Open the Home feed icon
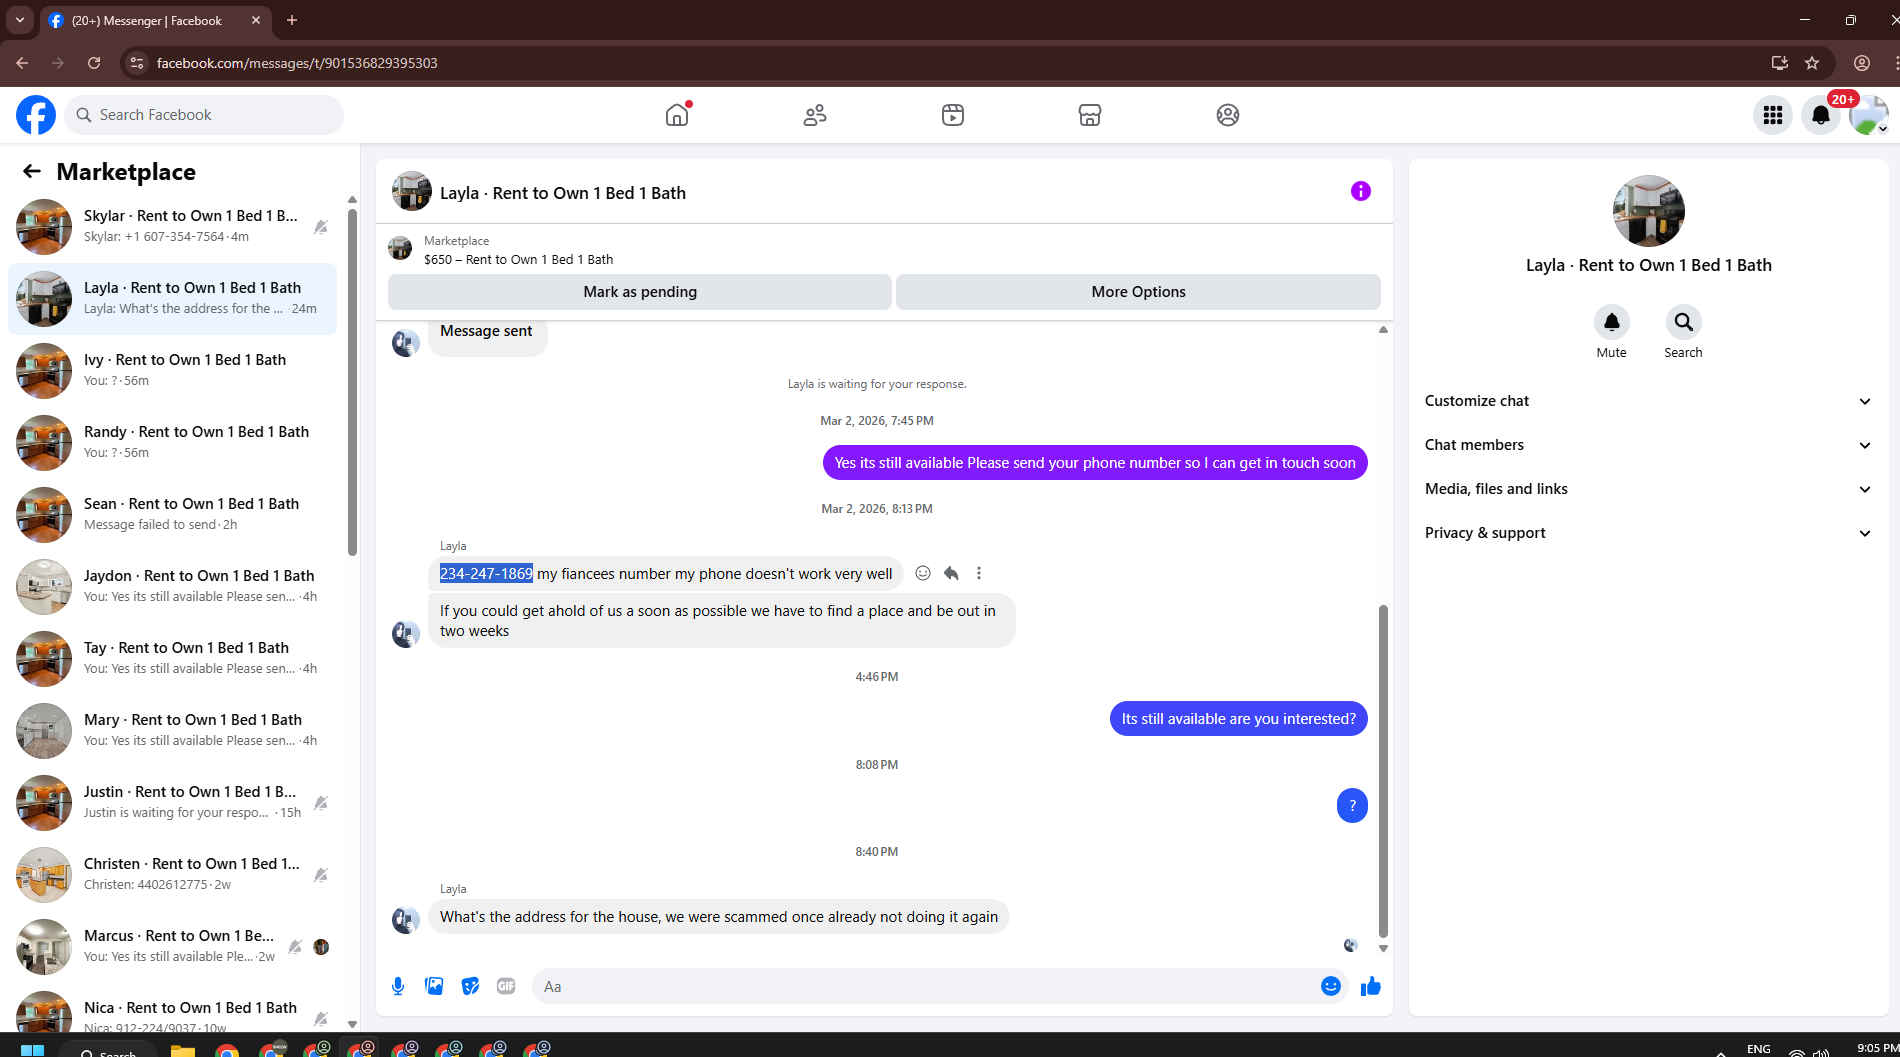Screen dimensions: 1900x1057 (x=677, y=115)
